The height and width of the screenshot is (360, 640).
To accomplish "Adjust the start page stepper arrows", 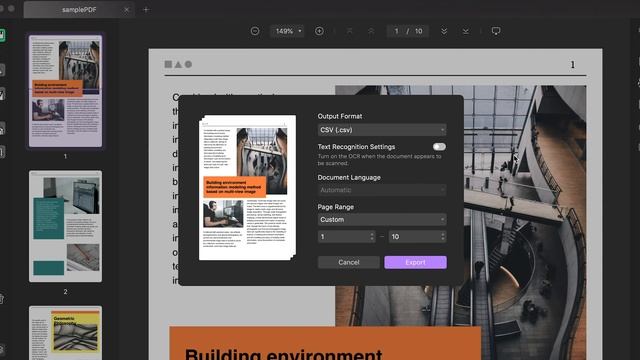I will (372, 237).
